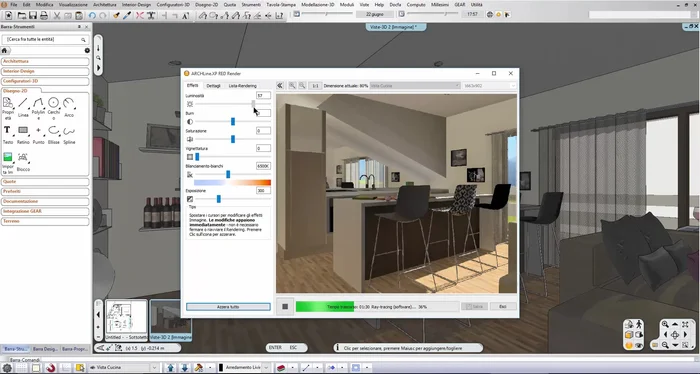Click the ENTER button on the status bar
This screenshot has height=374, width=700.
(275, 348)
